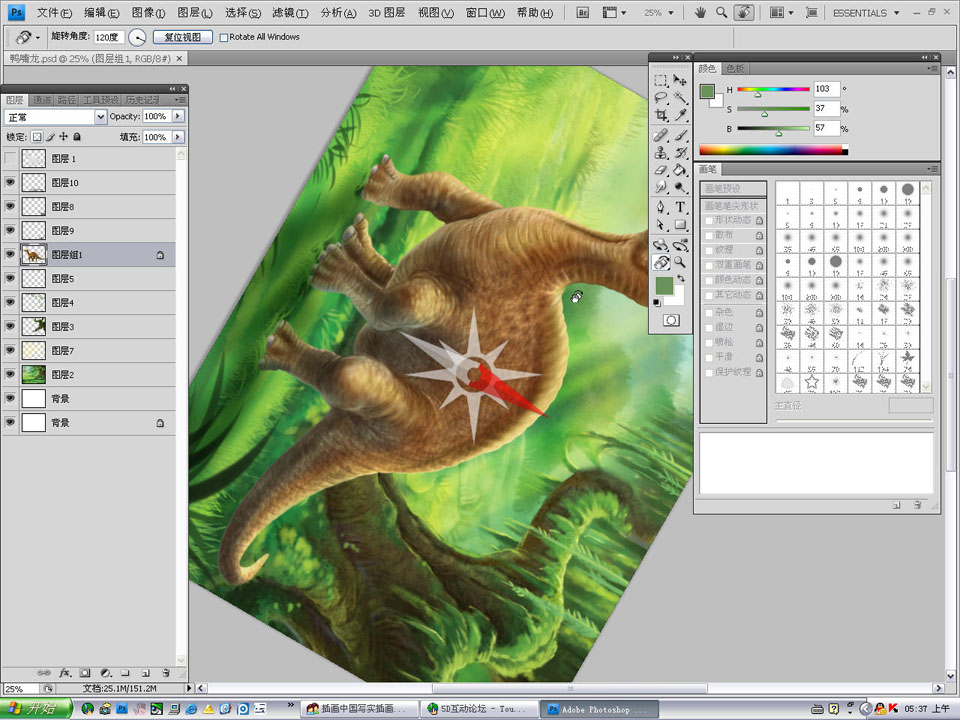Open the blend mode 正常 dropdown
Screen dimensions: 960x720
coord(100,116)
